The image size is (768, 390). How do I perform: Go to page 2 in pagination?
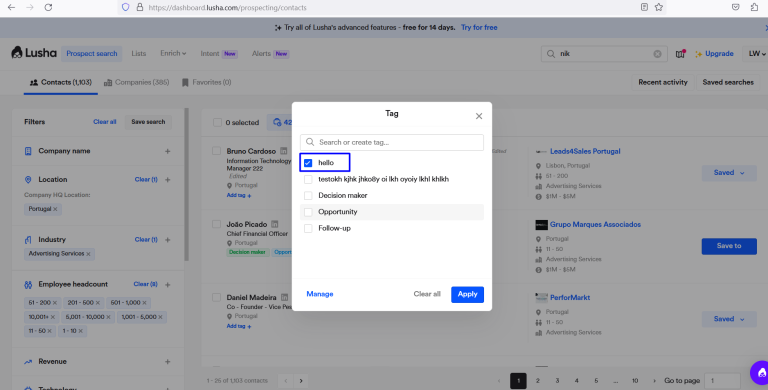tap(537, 381)
